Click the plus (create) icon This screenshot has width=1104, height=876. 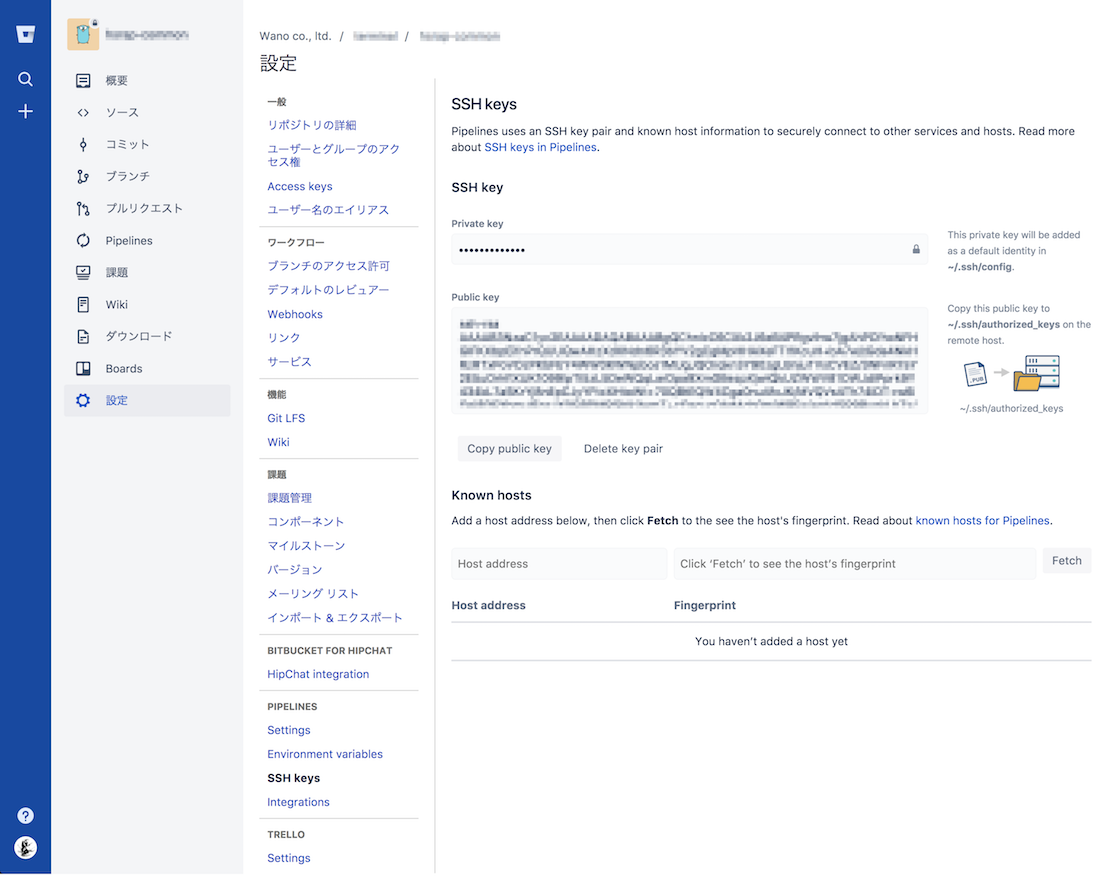coord(25,112)
